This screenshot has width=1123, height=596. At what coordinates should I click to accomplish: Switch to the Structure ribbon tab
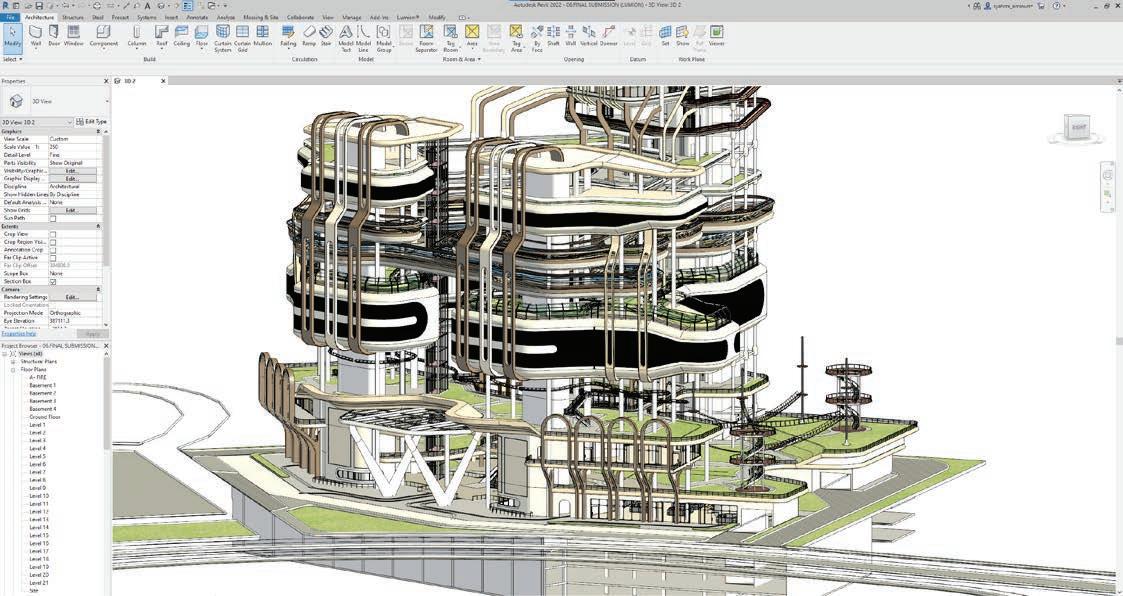(72, 16)
